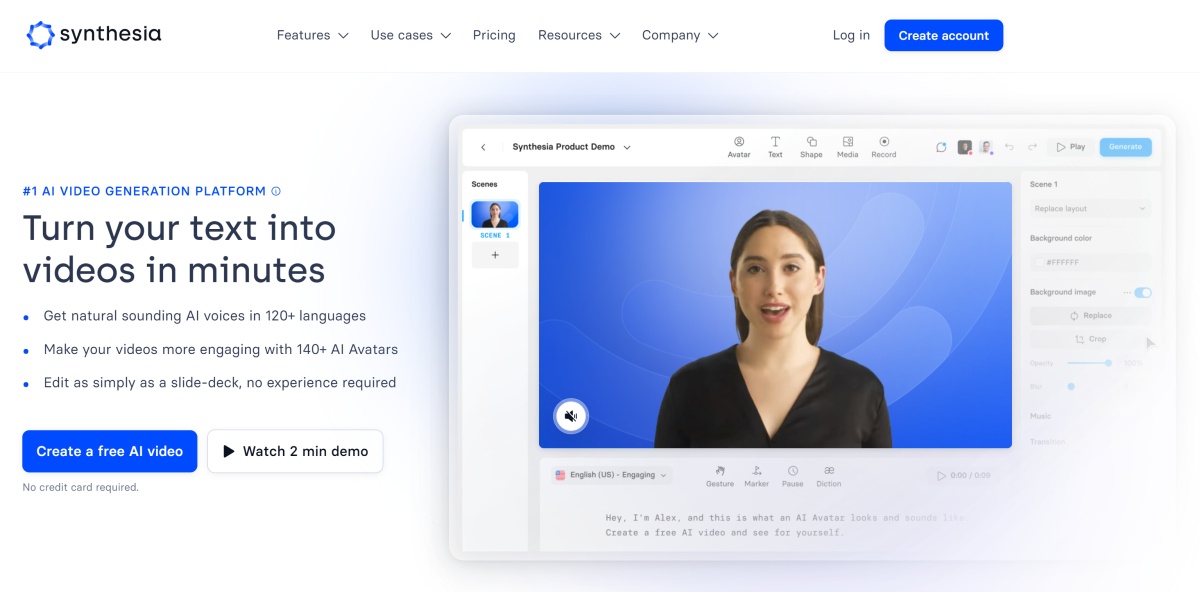1200x592 pixels.
Task: Play the Watch 2 min demo video
Action: [x=295, y=451]
